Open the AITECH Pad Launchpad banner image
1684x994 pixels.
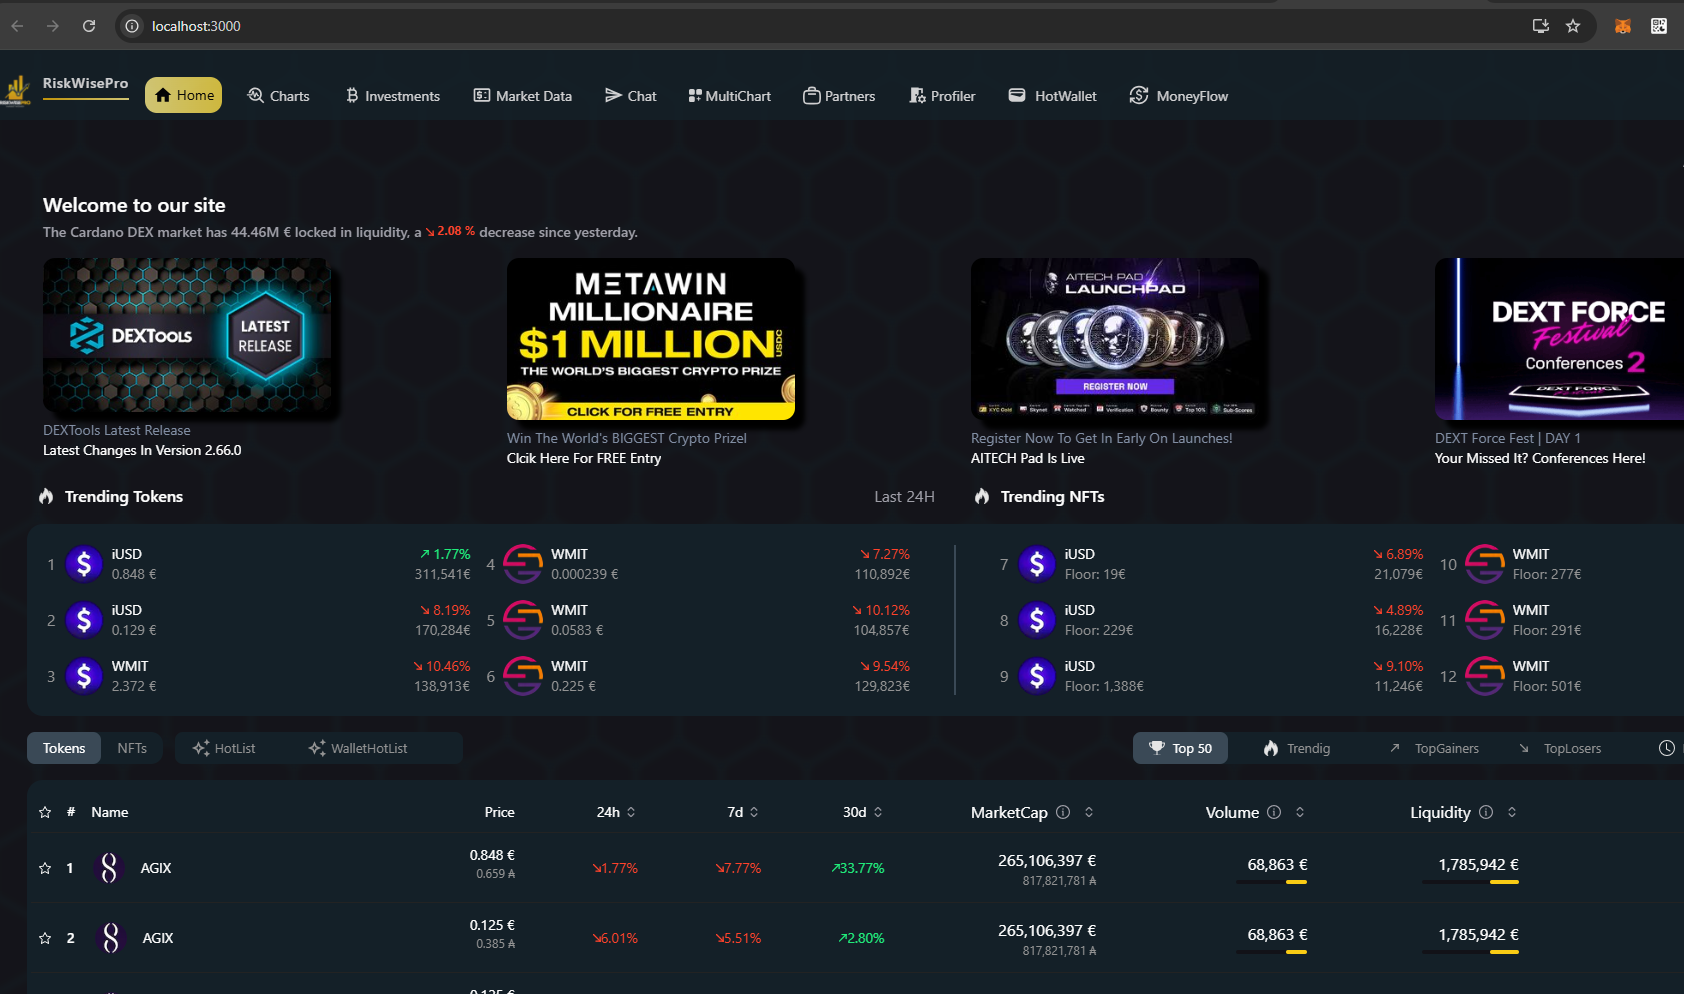click(1115, 340)
